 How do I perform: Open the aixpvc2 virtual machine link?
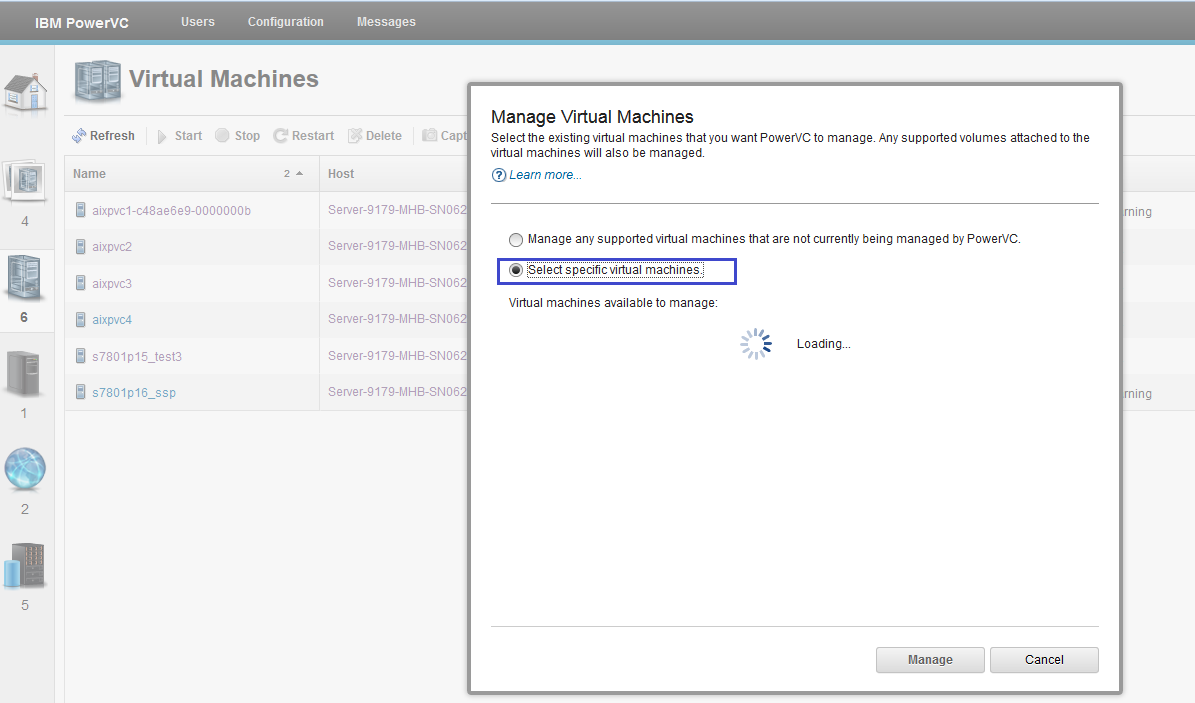pos(112,246)
